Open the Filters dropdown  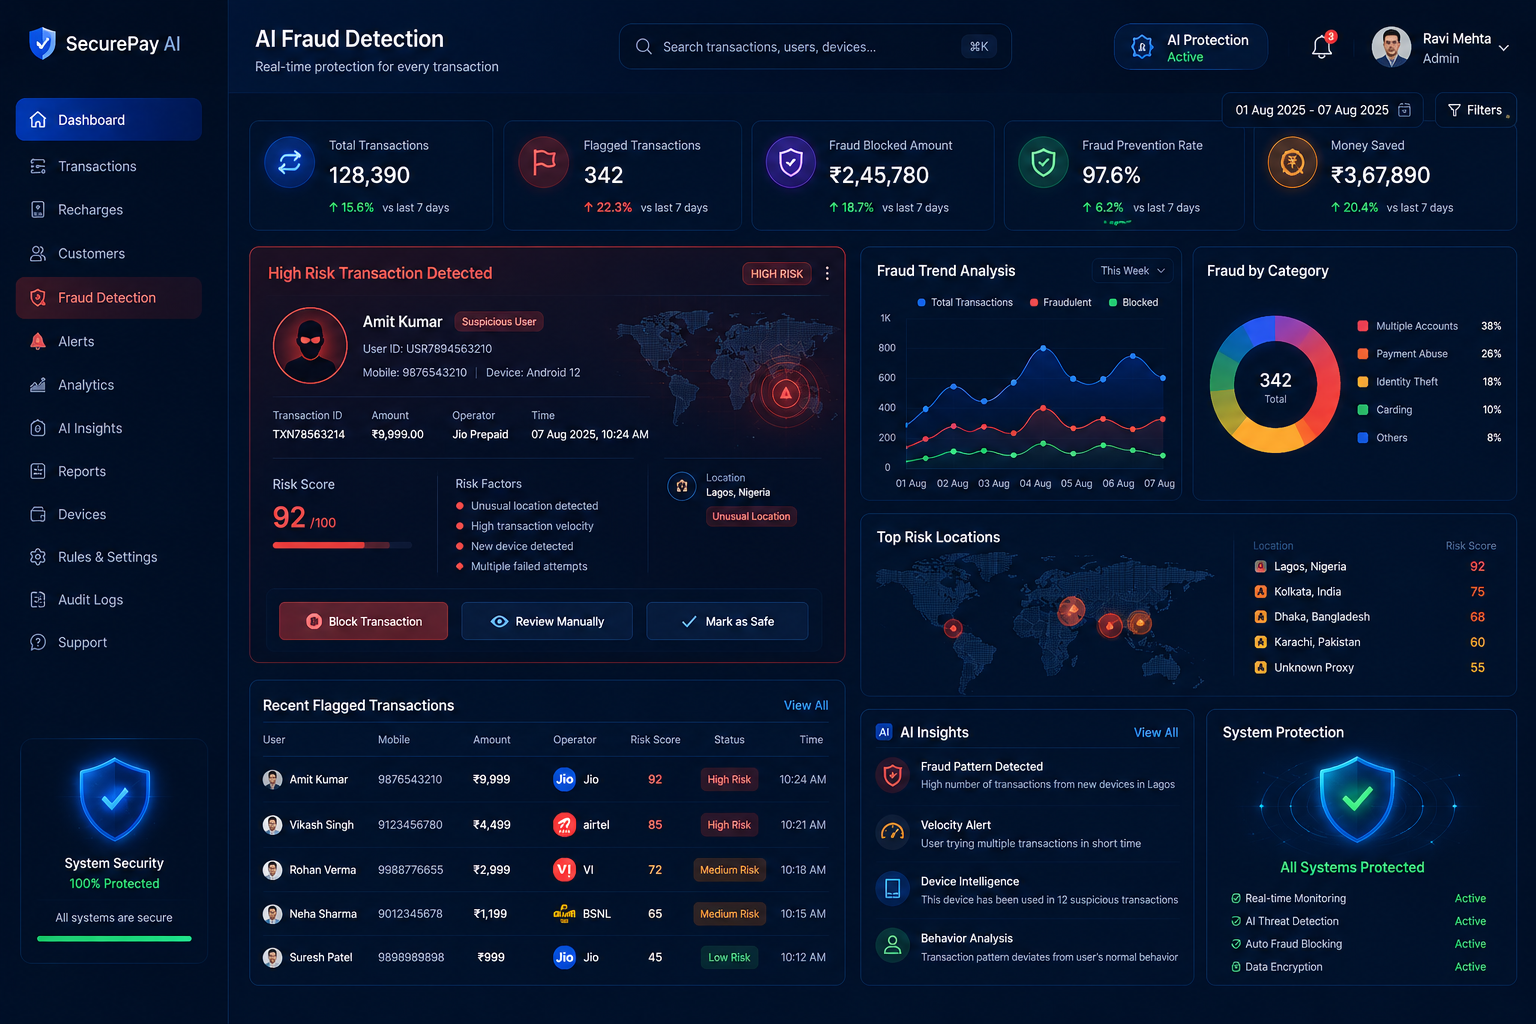(1476, 110)
